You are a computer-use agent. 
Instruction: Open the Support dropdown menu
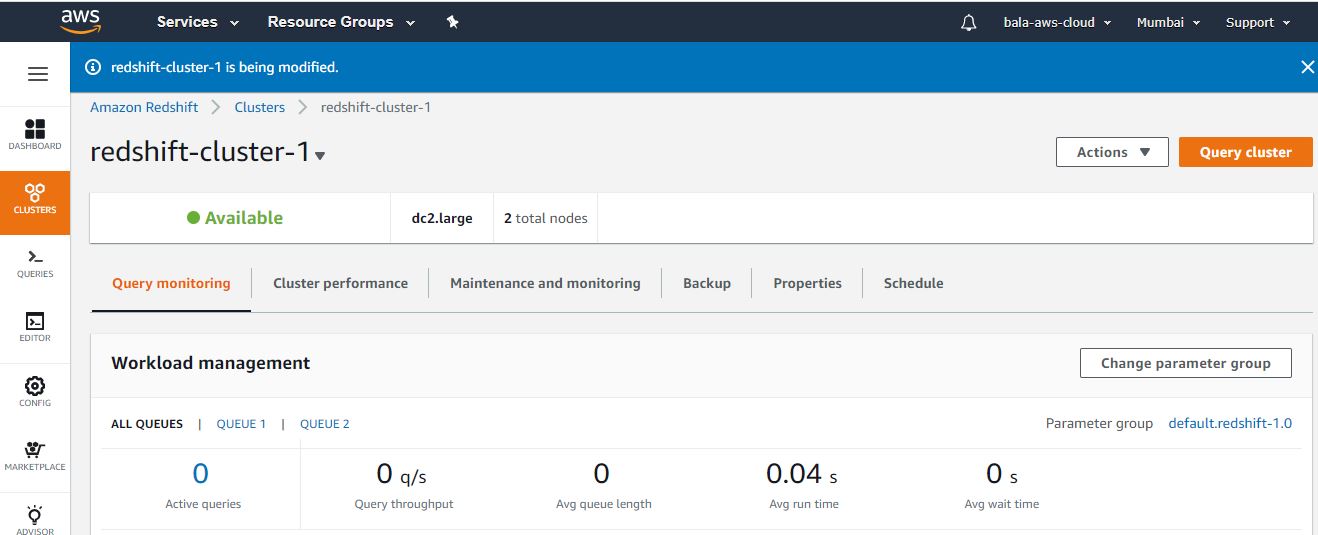(1258, 22)
